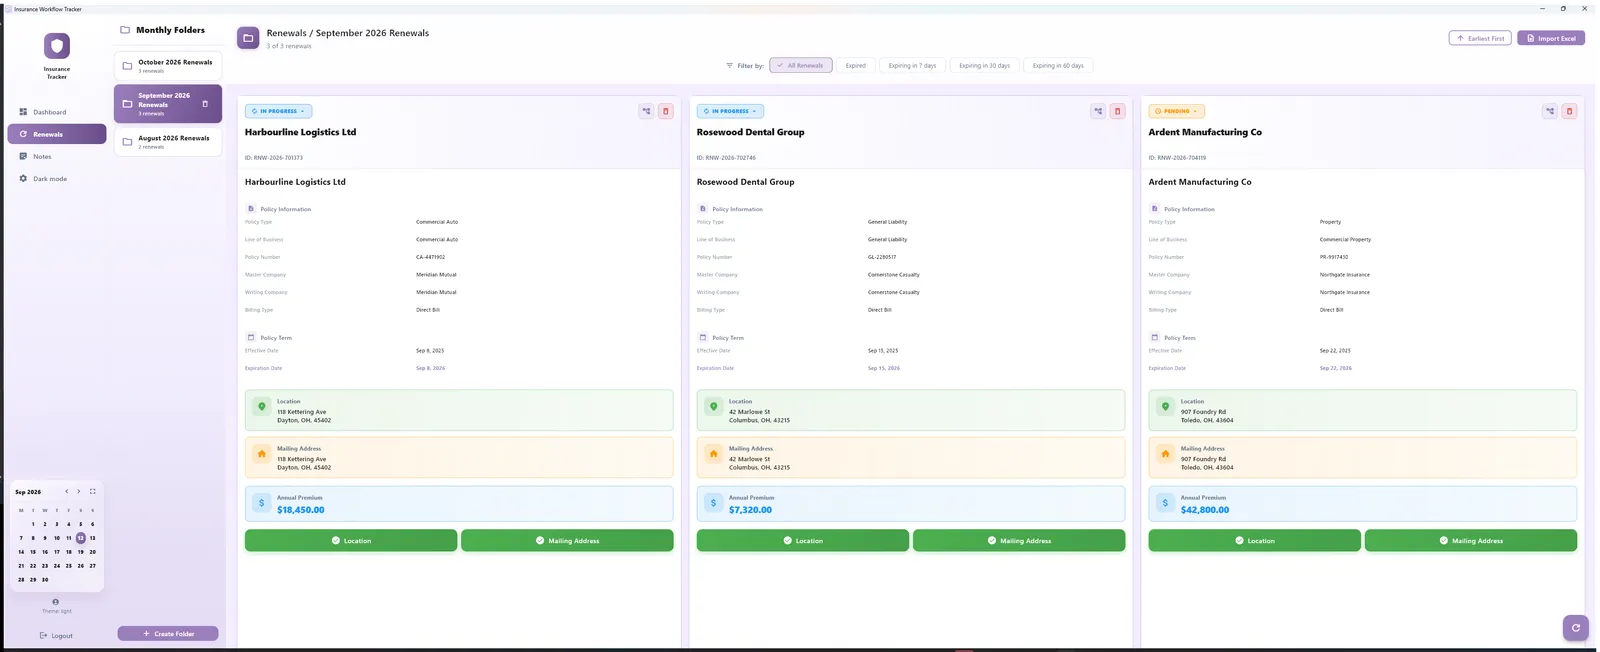Delete the September 2026 Renewals folder

tap(205, 104)
